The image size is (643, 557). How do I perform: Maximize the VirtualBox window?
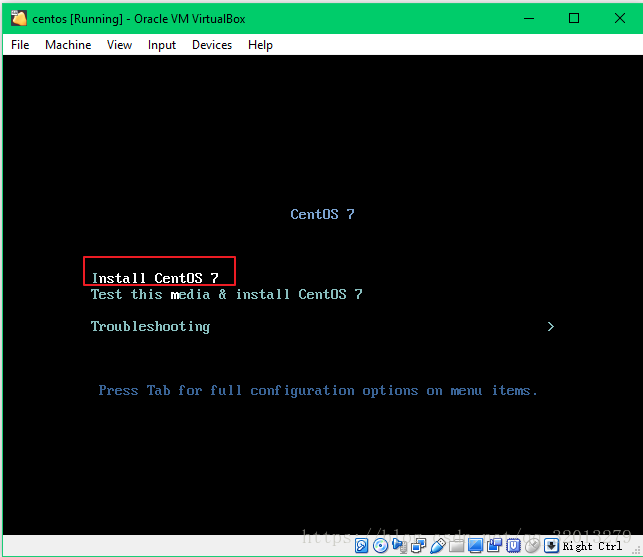574,18
